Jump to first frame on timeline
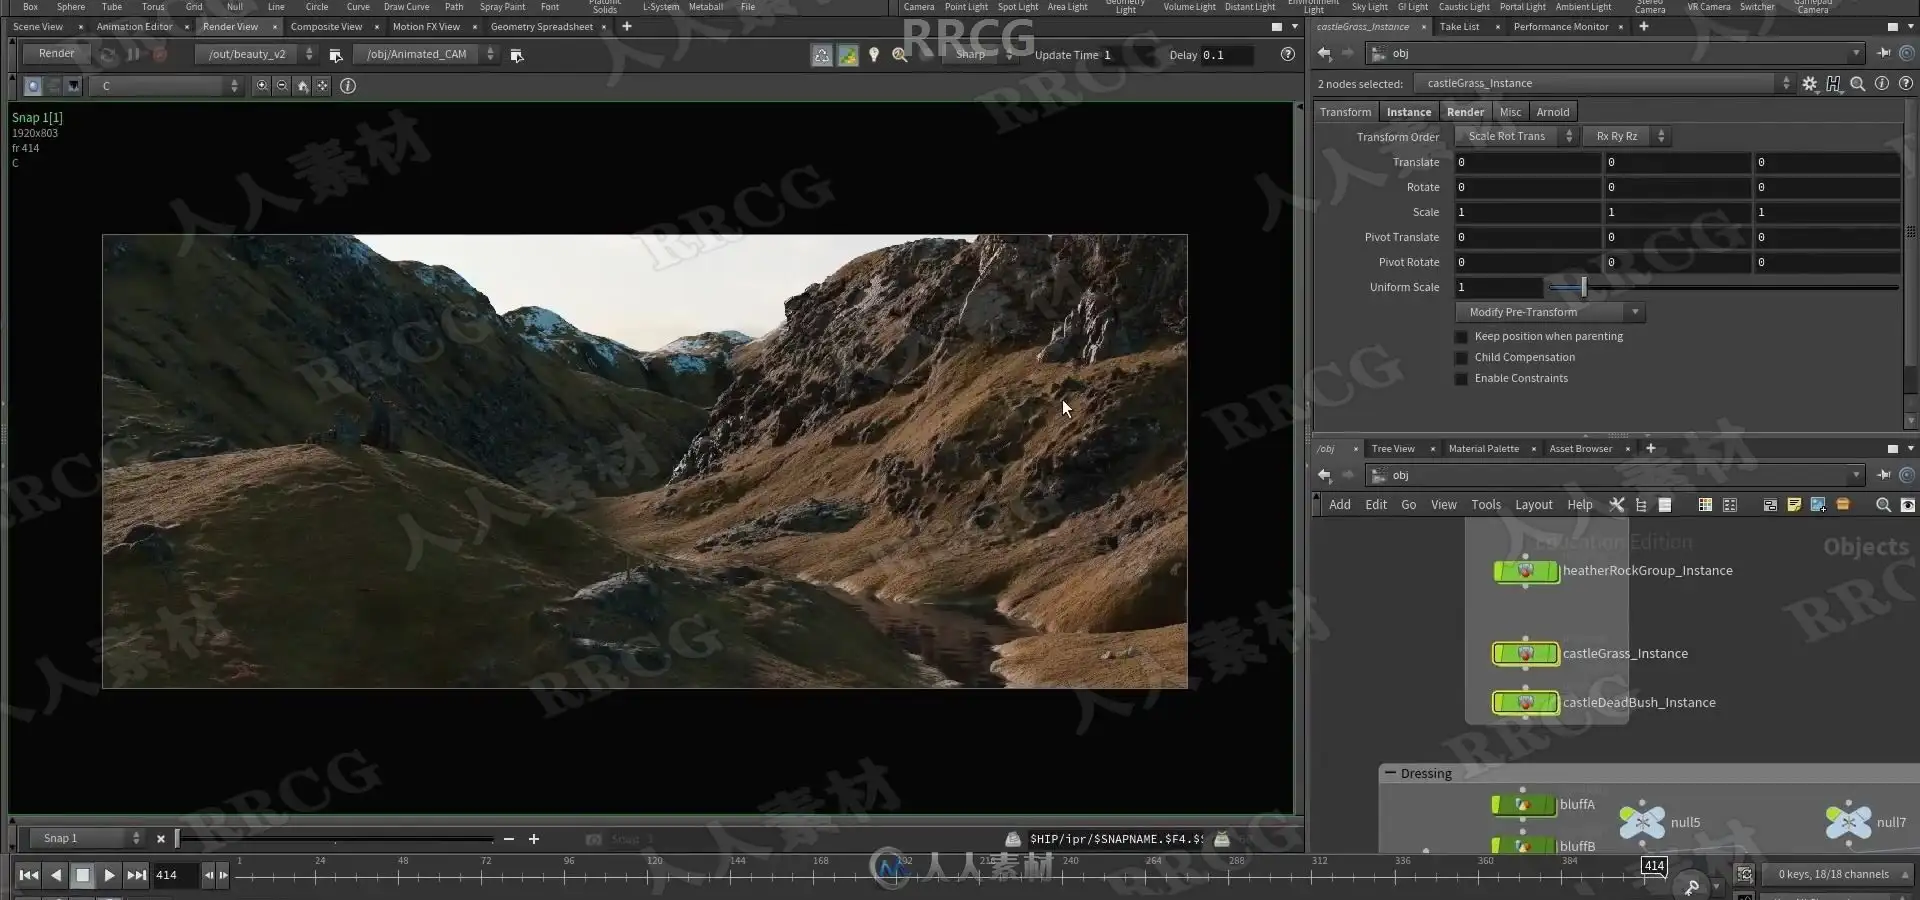The width and height of the screenshot is (1920, 900). click(x=29, y=875)
